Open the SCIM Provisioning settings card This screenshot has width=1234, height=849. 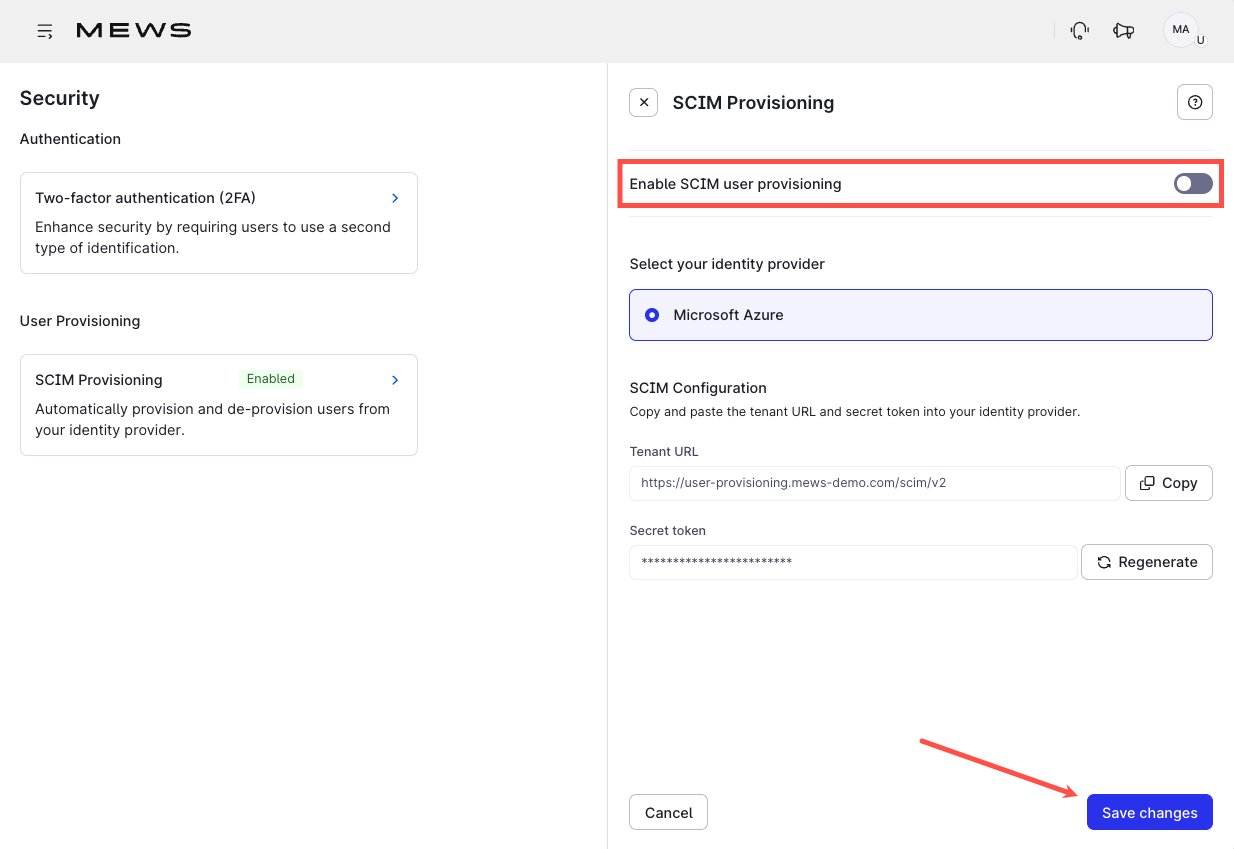coord(218,405)
